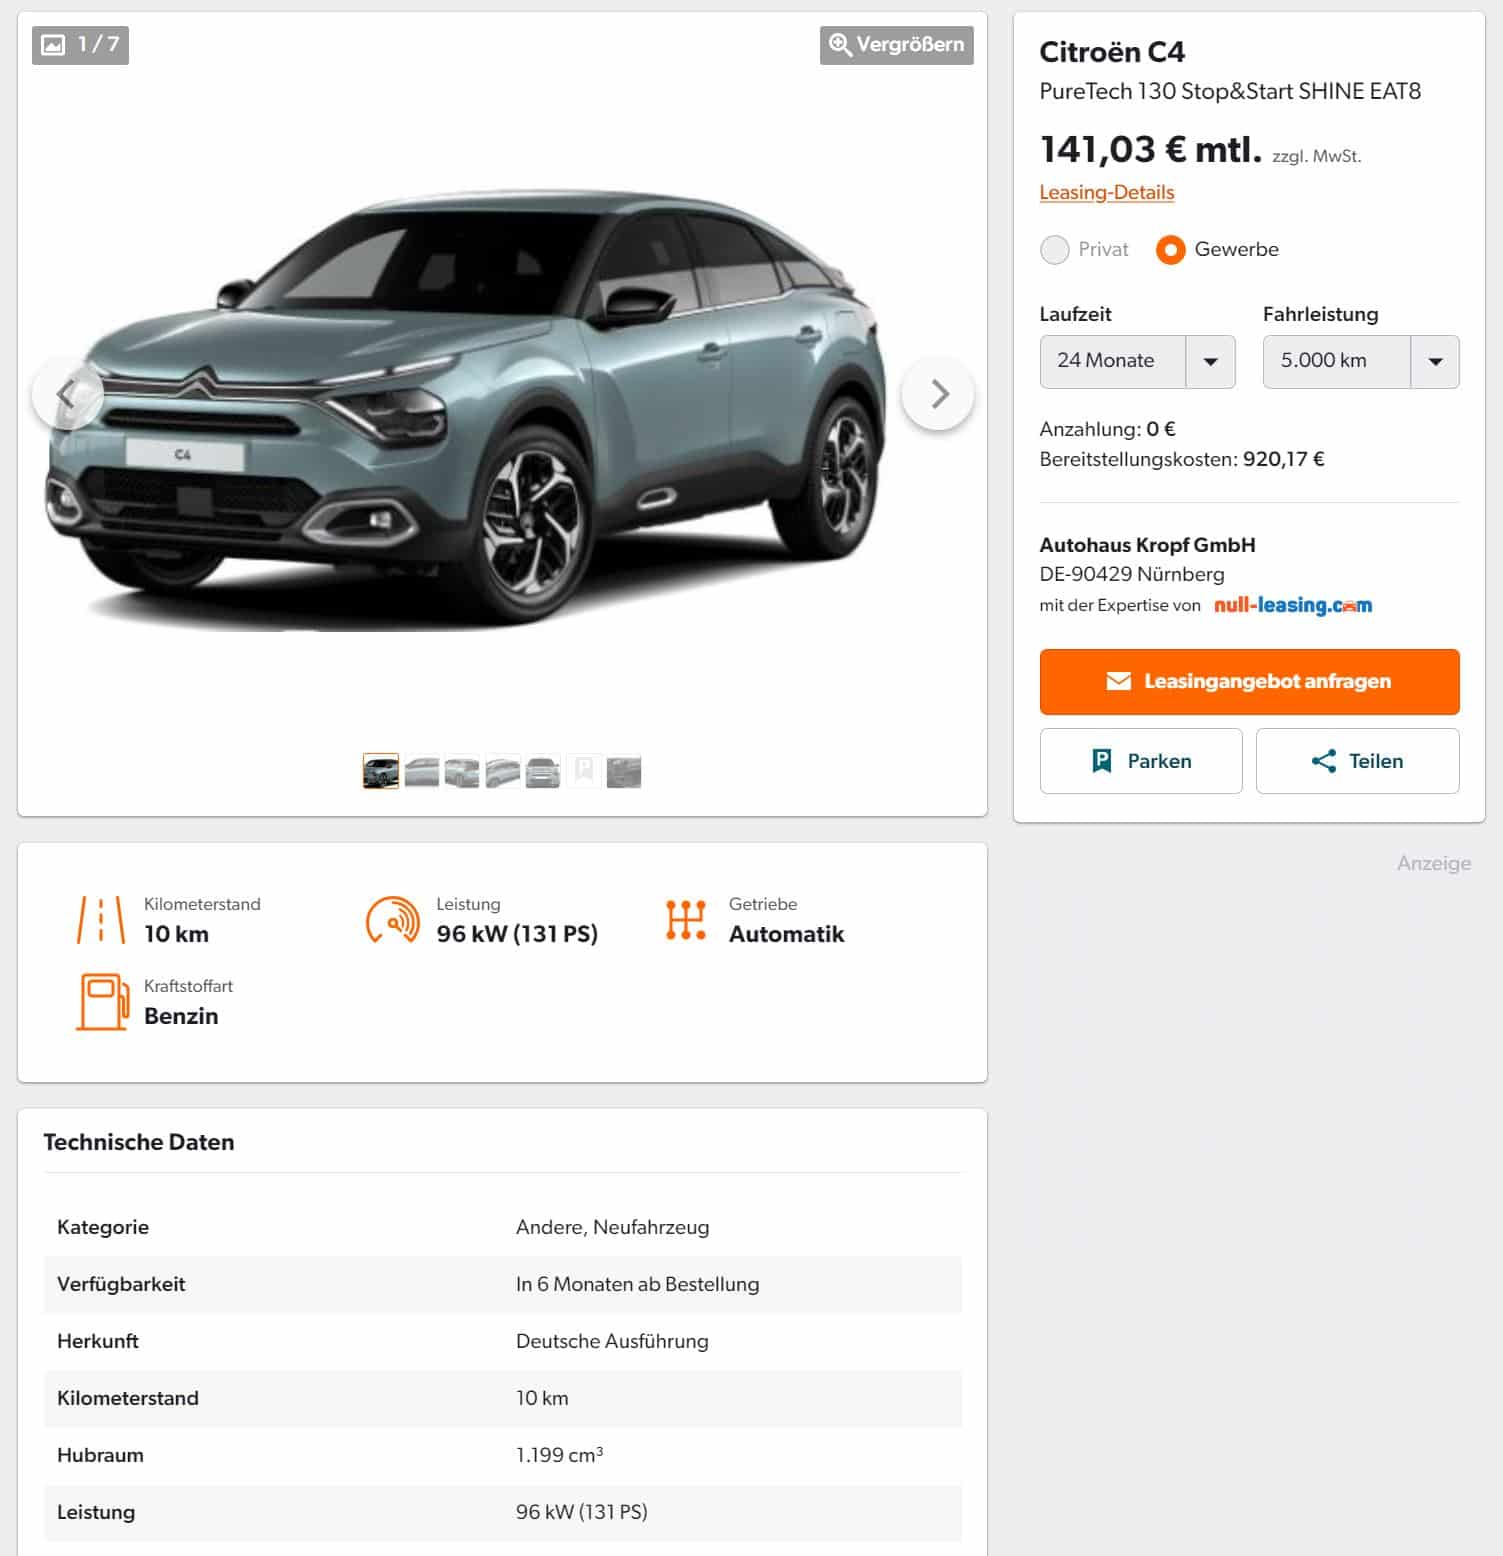This screenshot has width=1503, height=1556.
Task: Select the Gewerbe radio button
Action: (1170, 250)
